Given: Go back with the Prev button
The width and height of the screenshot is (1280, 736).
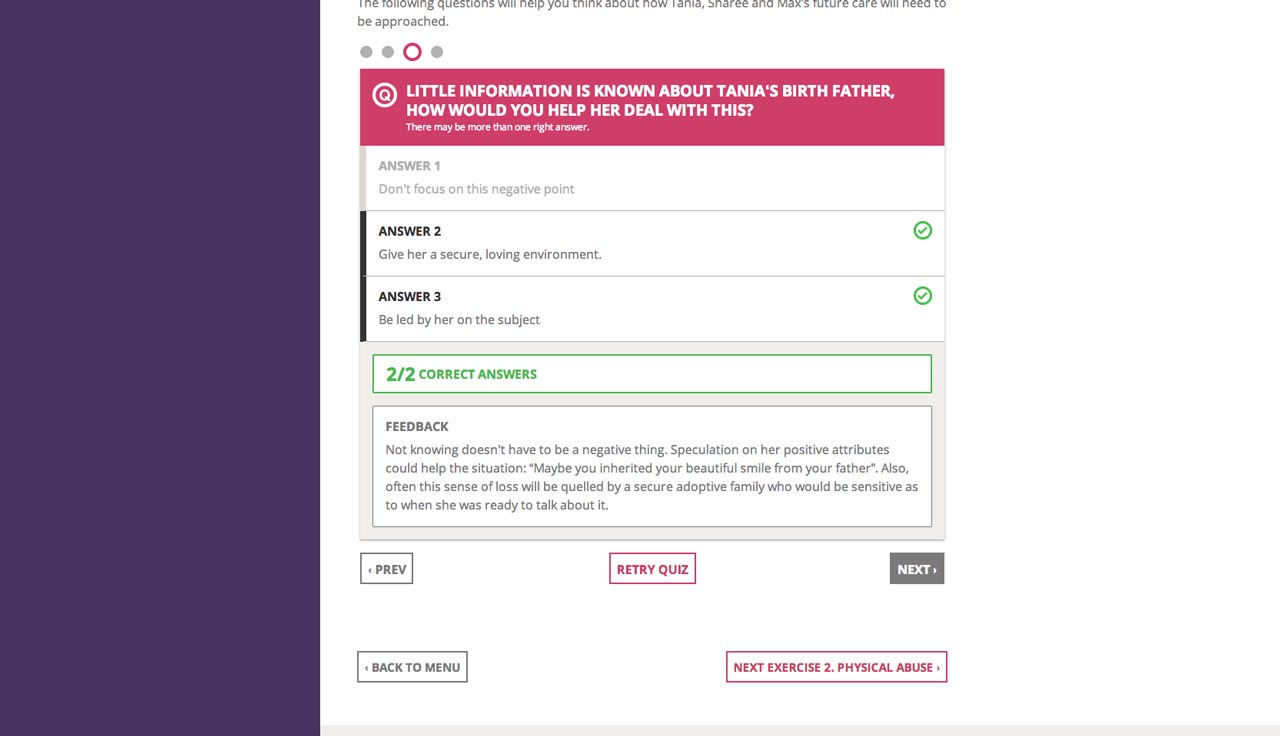Looking at the screenshot, I should pos(386,569).
